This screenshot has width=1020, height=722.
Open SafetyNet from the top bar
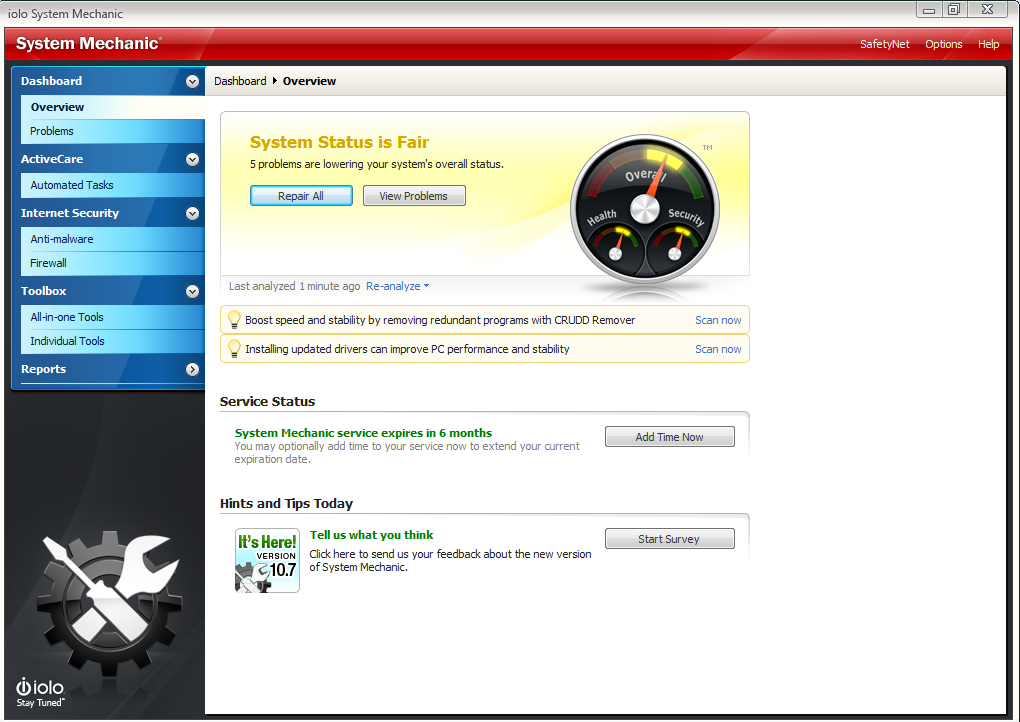884,44
